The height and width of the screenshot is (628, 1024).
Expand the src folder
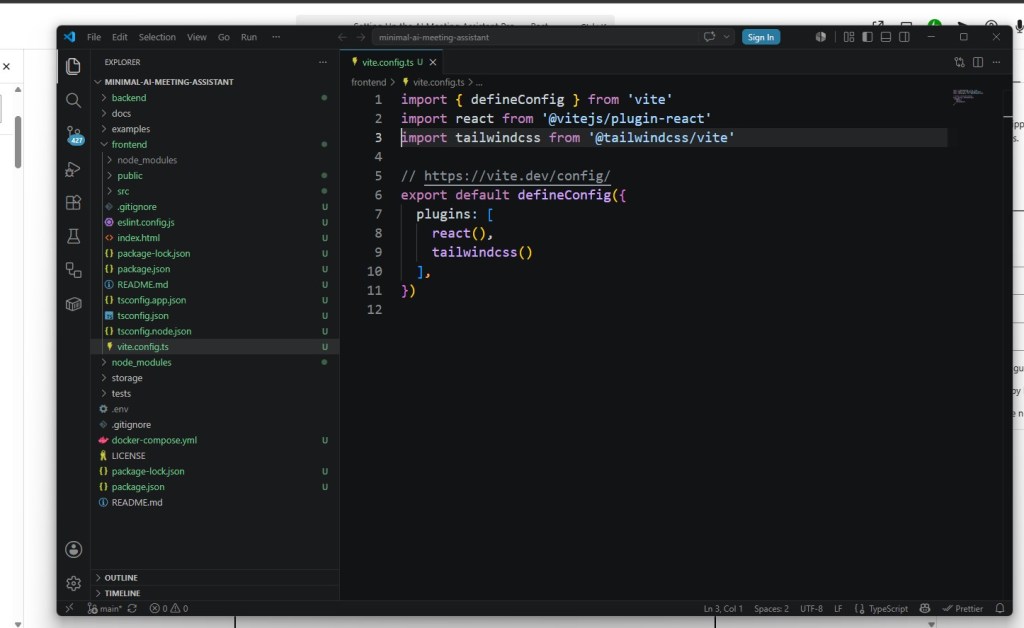click(123, 191)
